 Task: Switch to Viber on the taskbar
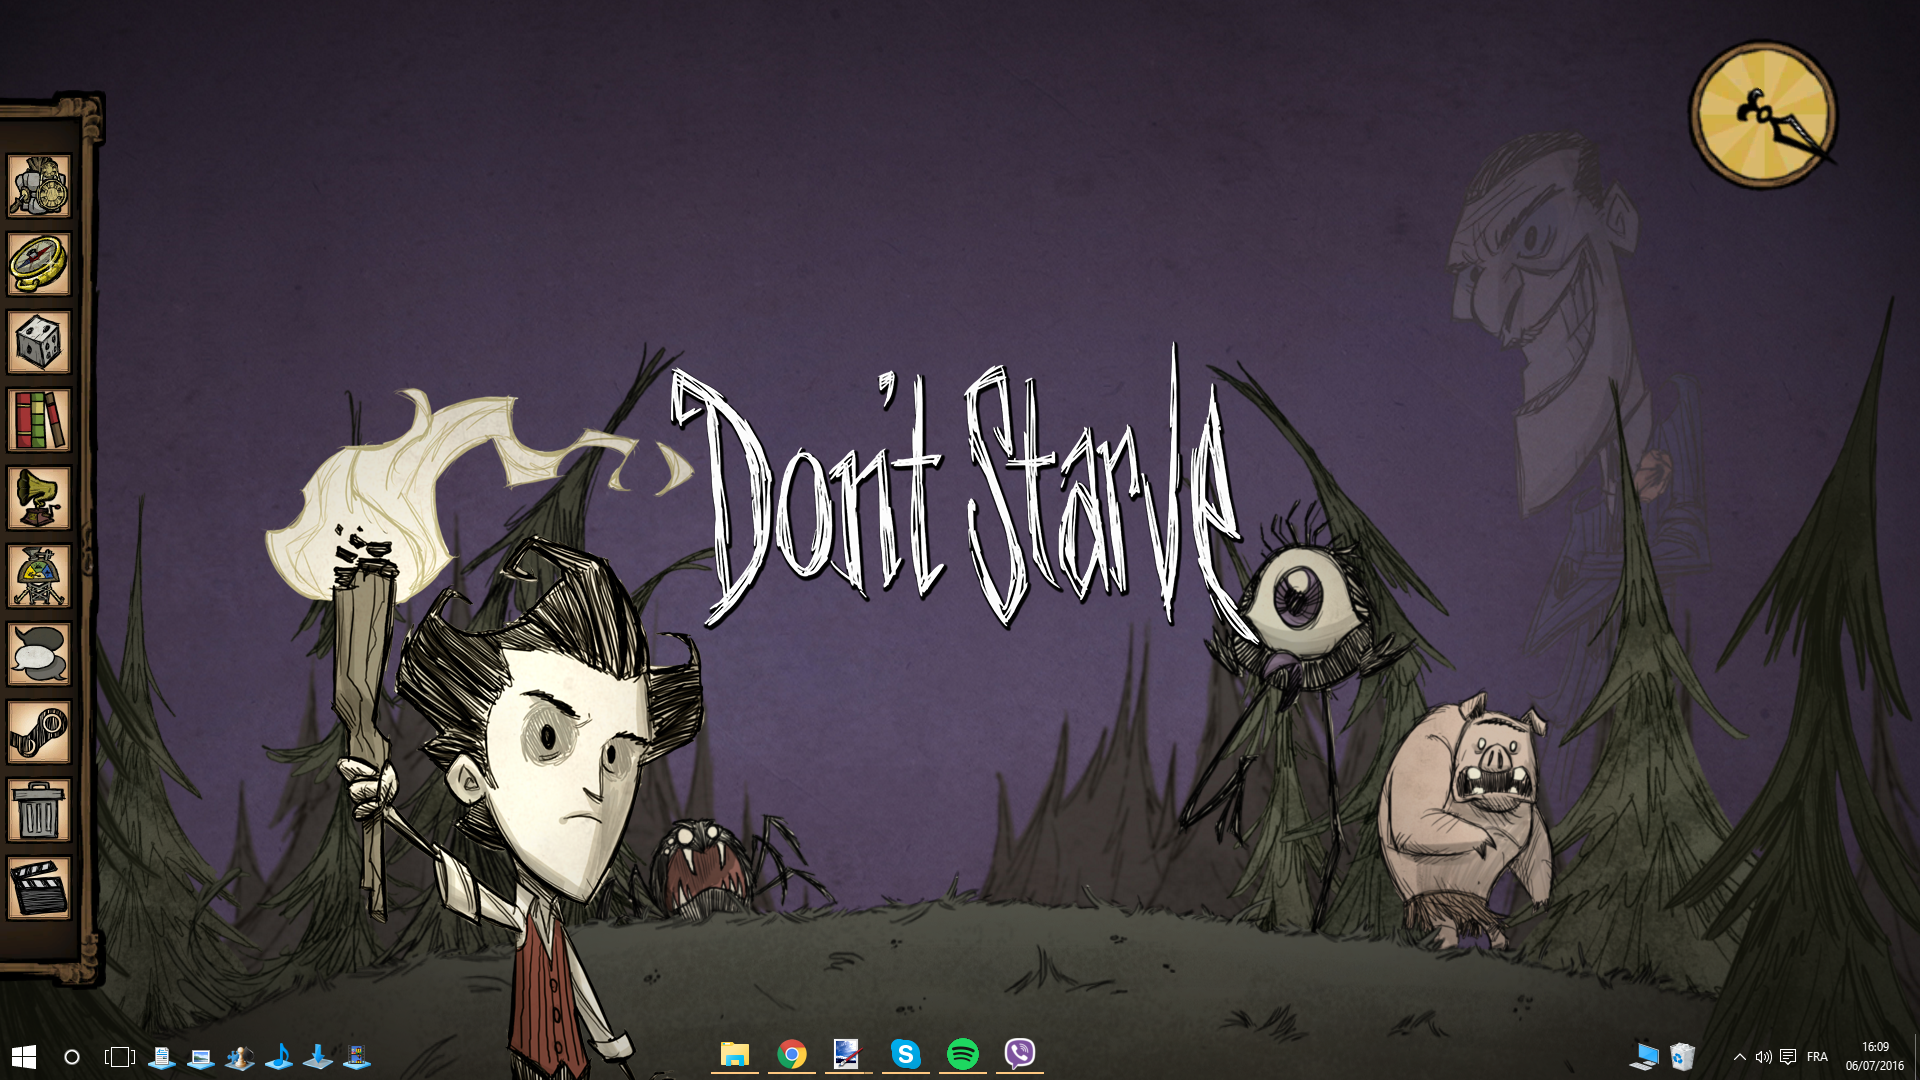(x=1020, y=1055)
